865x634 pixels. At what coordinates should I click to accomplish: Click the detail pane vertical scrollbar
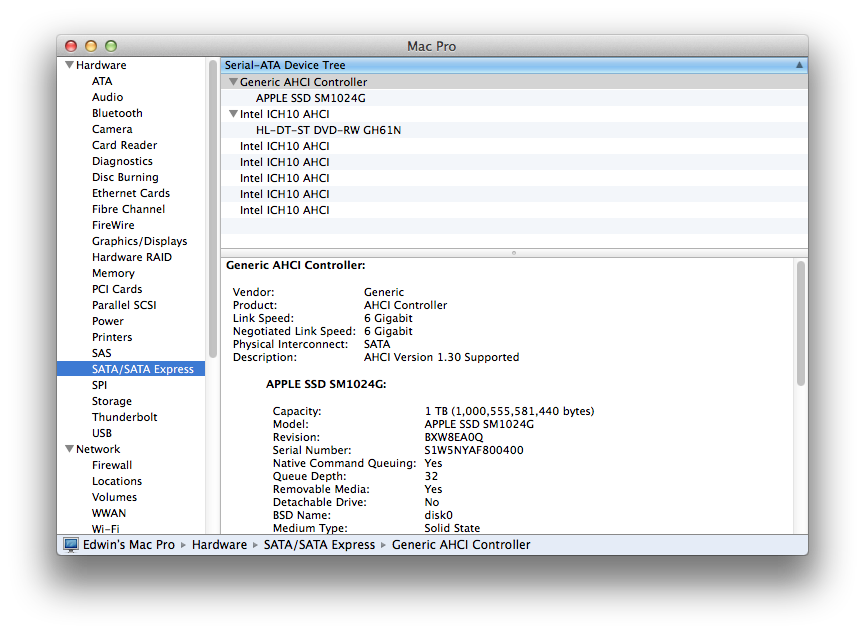coord(800,323)
